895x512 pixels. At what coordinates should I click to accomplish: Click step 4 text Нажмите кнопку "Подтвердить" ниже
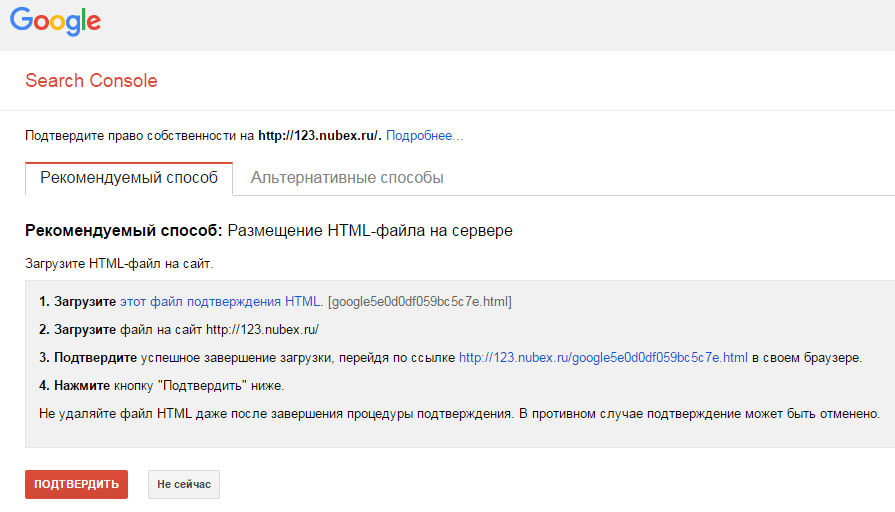(x=162, y=386)
